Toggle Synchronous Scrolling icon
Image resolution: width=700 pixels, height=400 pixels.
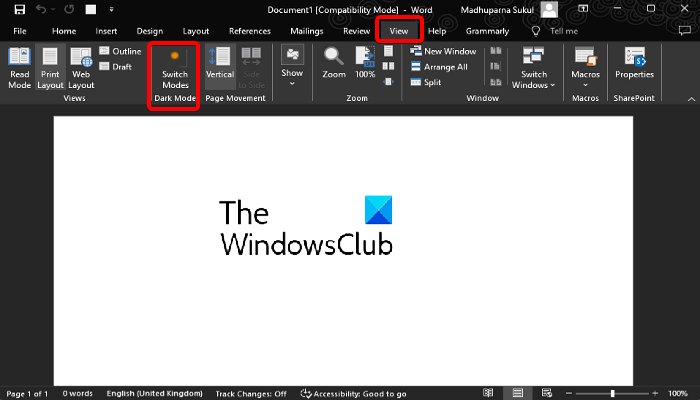click(x=496, y=67)
